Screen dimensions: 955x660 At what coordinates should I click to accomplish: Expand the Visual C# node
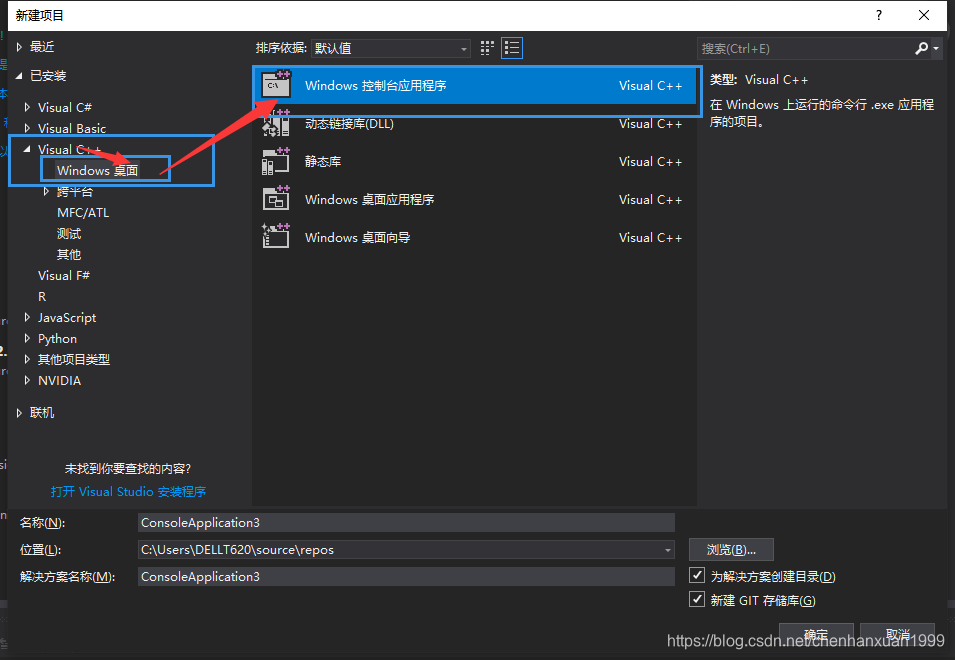(x=27, y=107)
